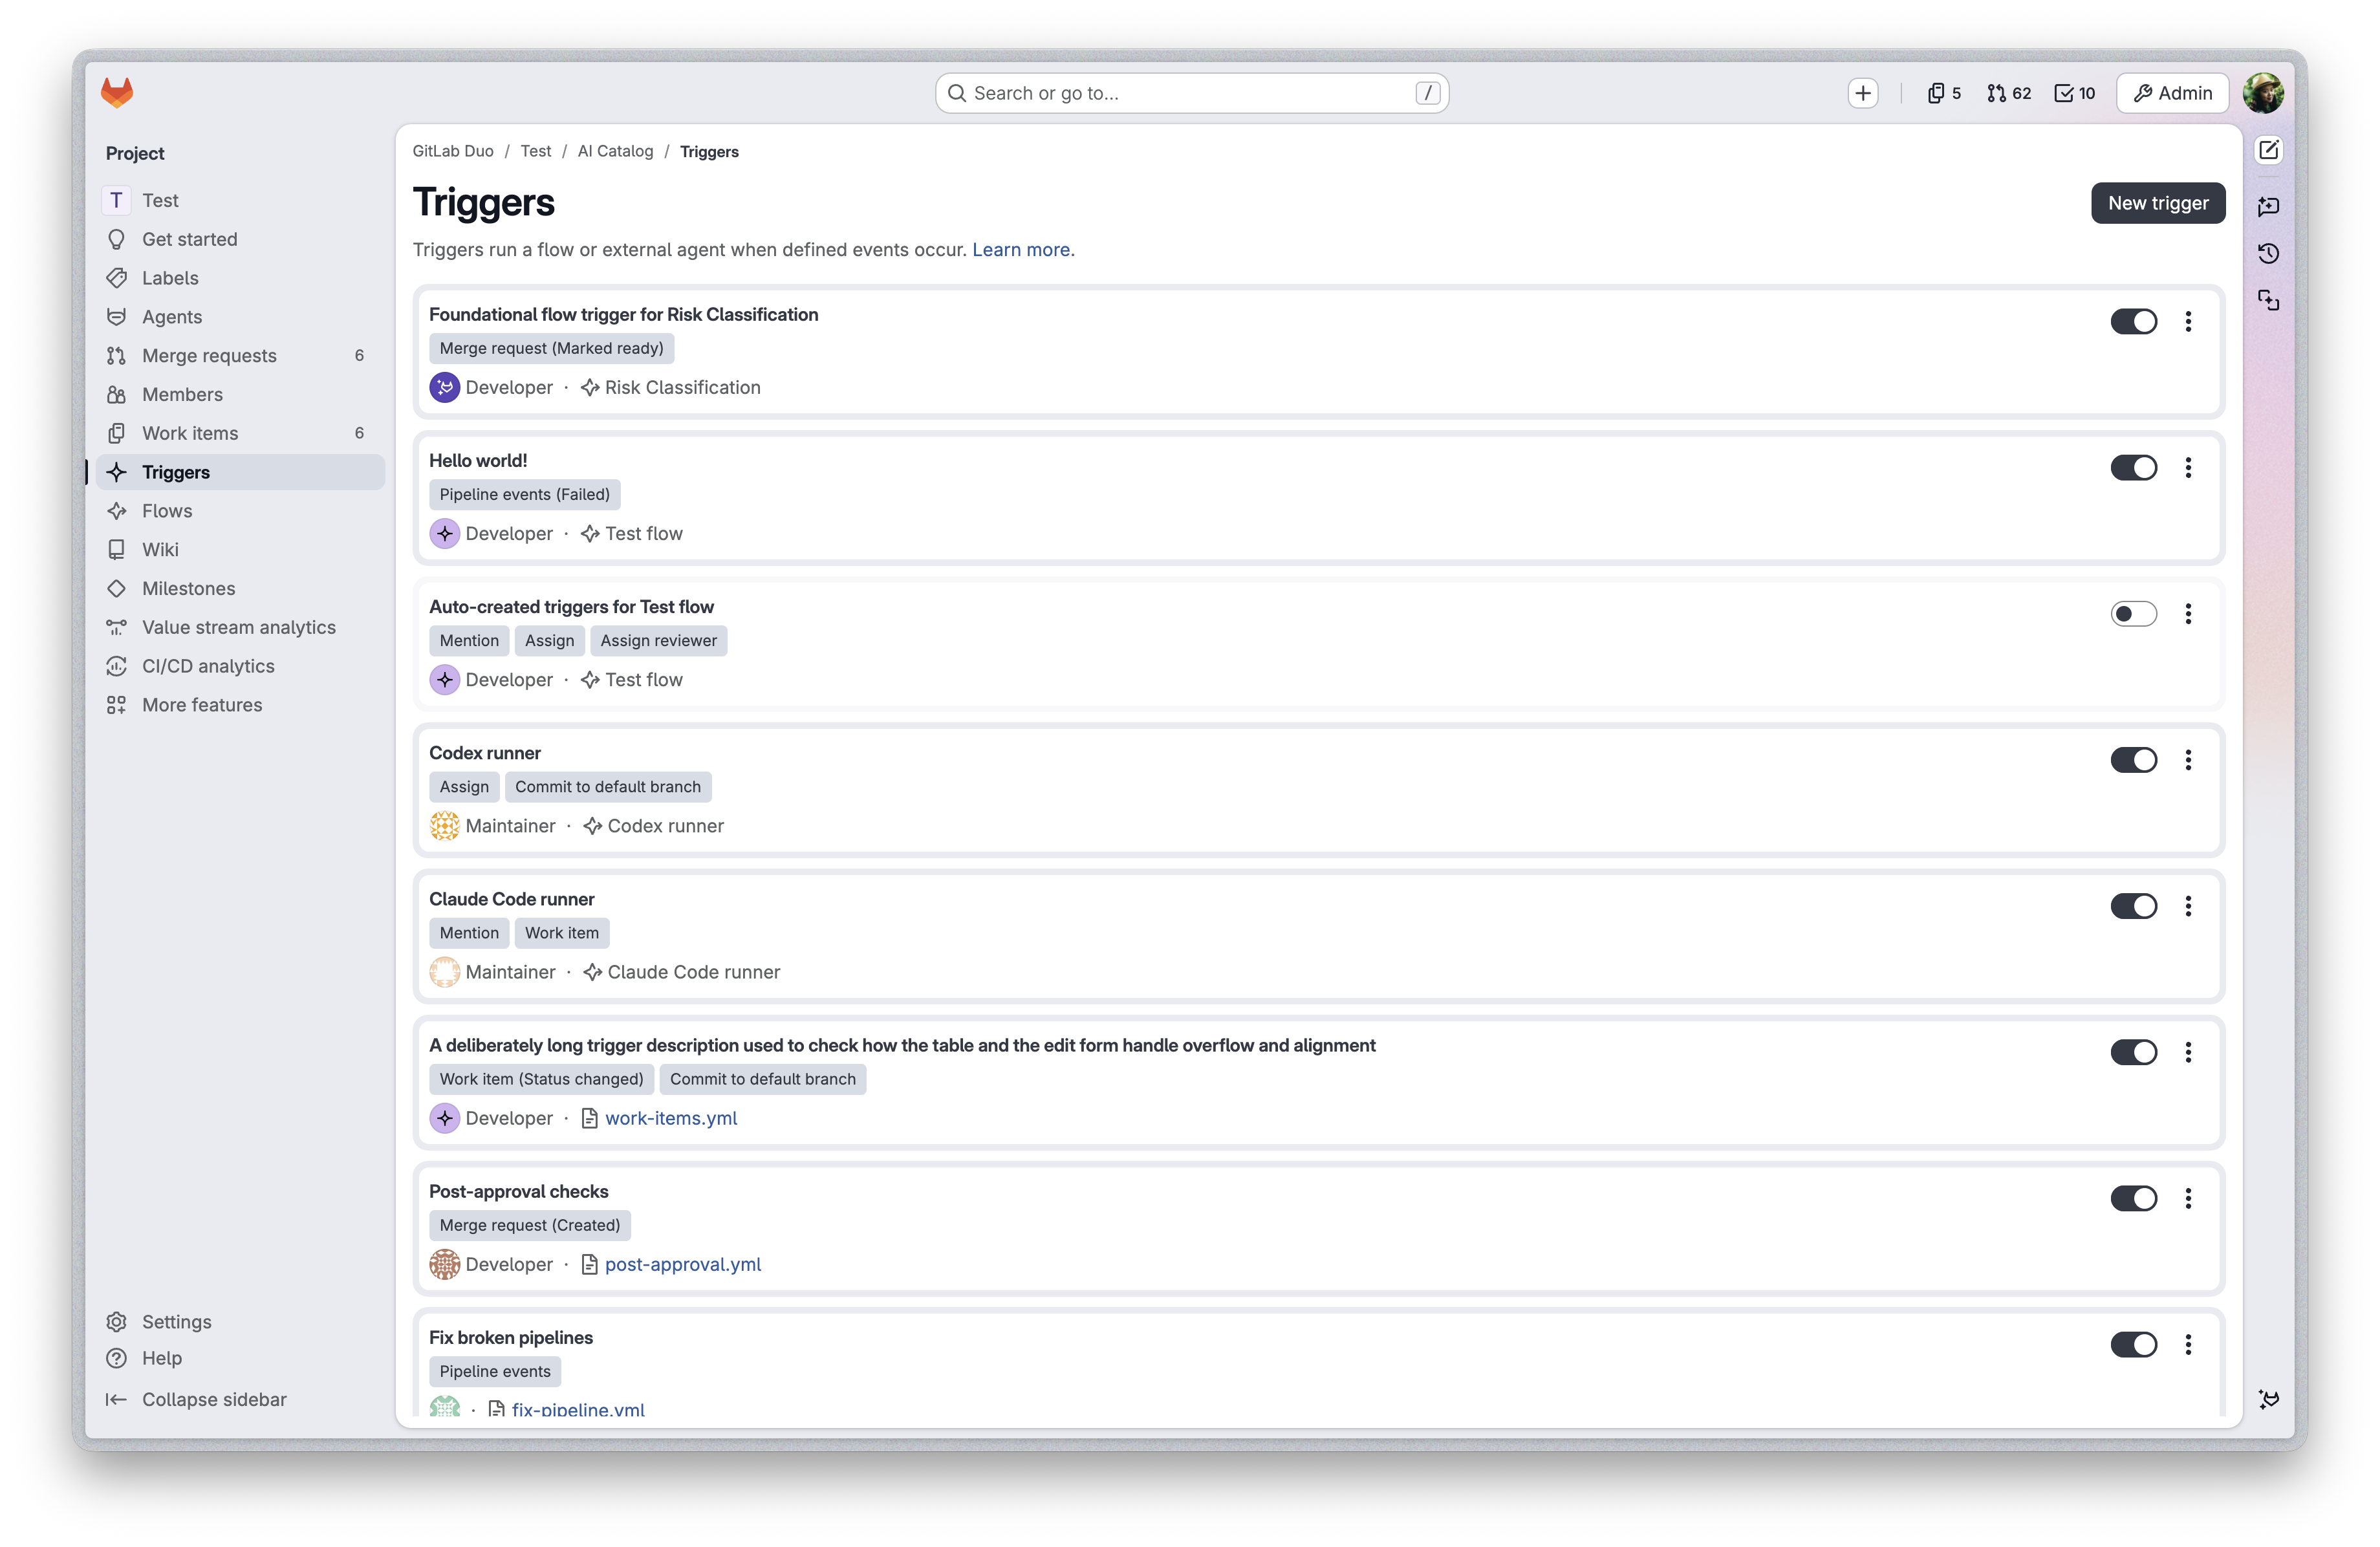Viewport: 2380px width, 1547px height.
Task: Click the New trigger button
Action: point(2157,203)
